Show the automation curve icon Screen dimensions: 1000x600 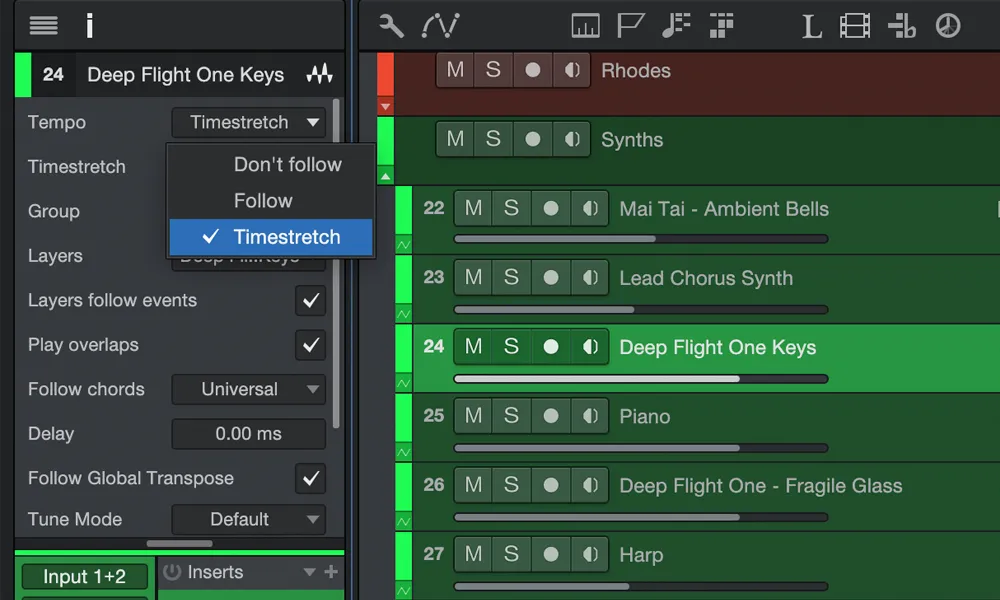[x=440, y=26]
